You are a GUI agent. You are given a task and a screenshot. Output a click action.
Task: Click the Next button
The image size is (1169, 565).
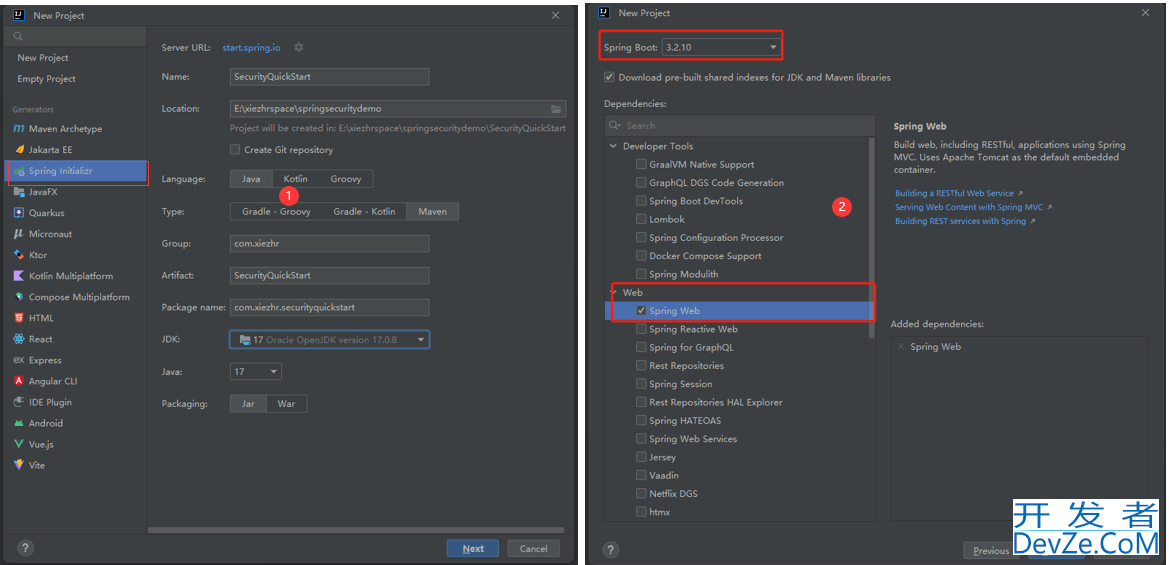tap(473, 549)
